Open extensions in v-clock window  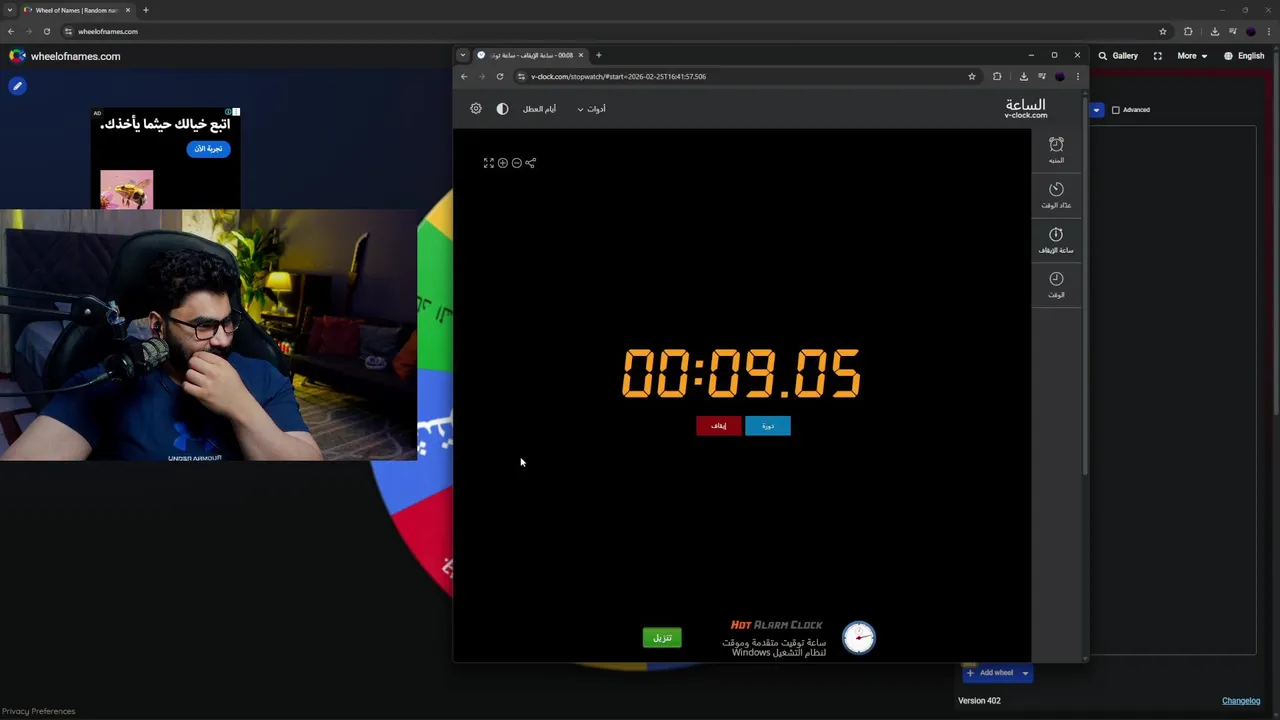pyautogui.click(x=997, y=76)
